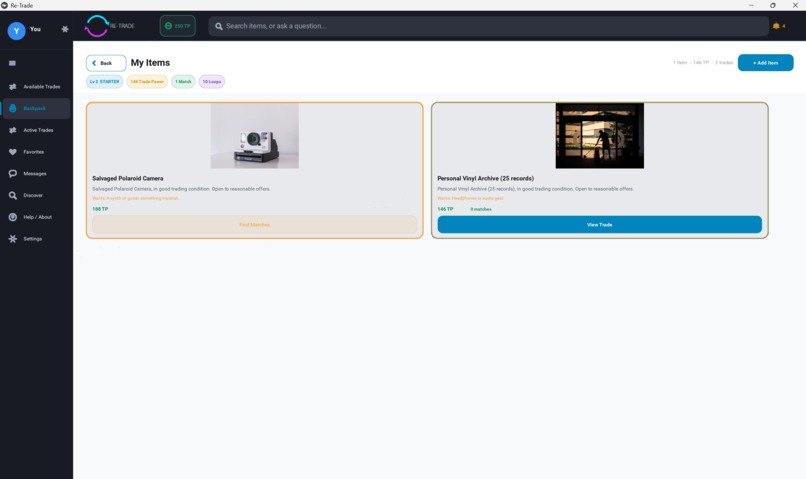The width and height of the screenshot is (806, 479).
Task: Click the Active Trades icon
Action: click(x=12, y=131)
